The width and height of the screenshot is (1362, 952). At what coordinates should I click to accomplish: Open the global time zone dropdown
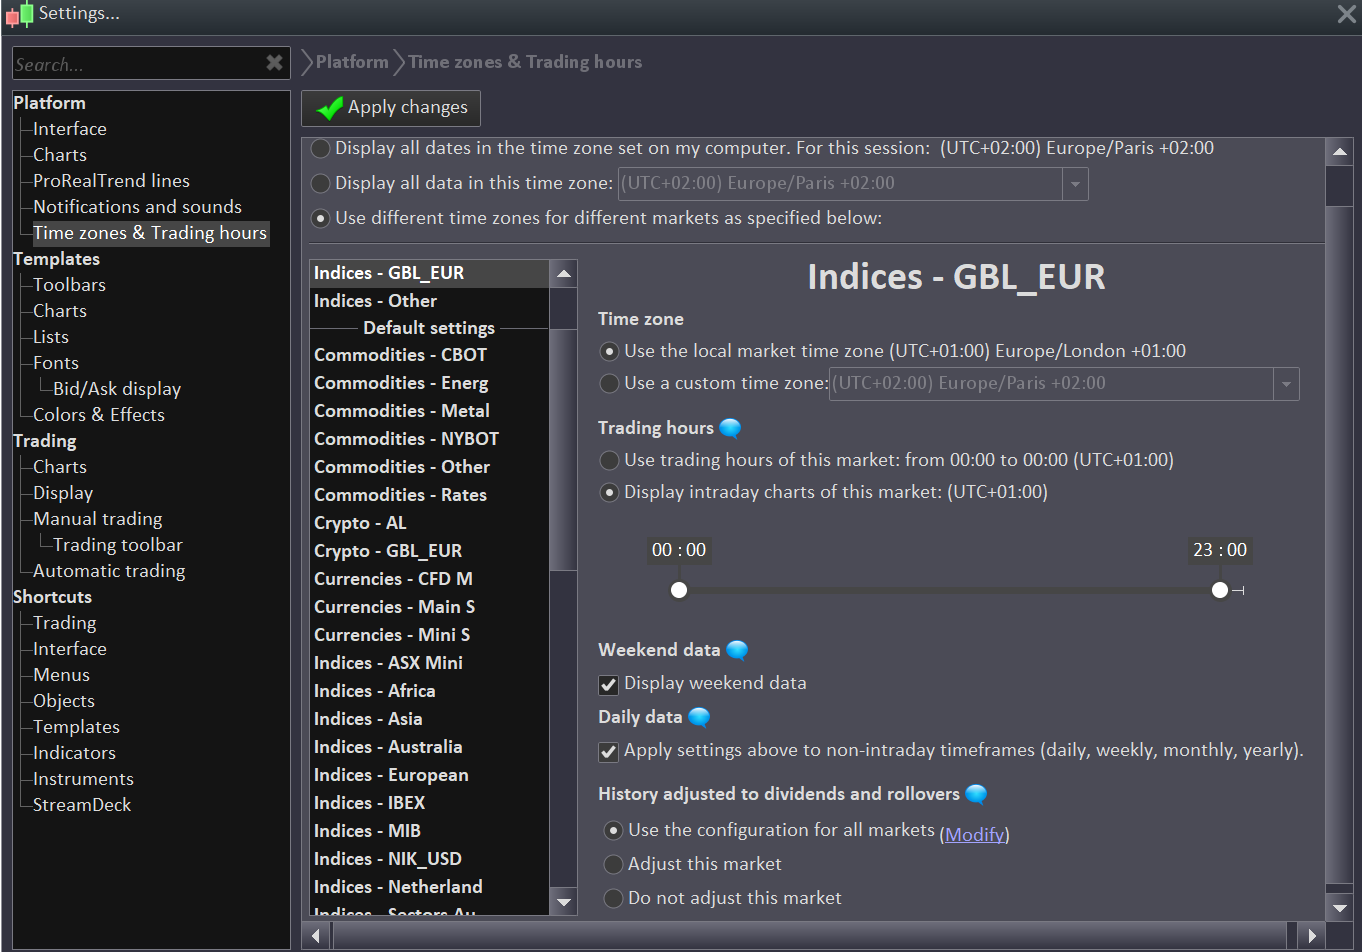pos(1075,184)
